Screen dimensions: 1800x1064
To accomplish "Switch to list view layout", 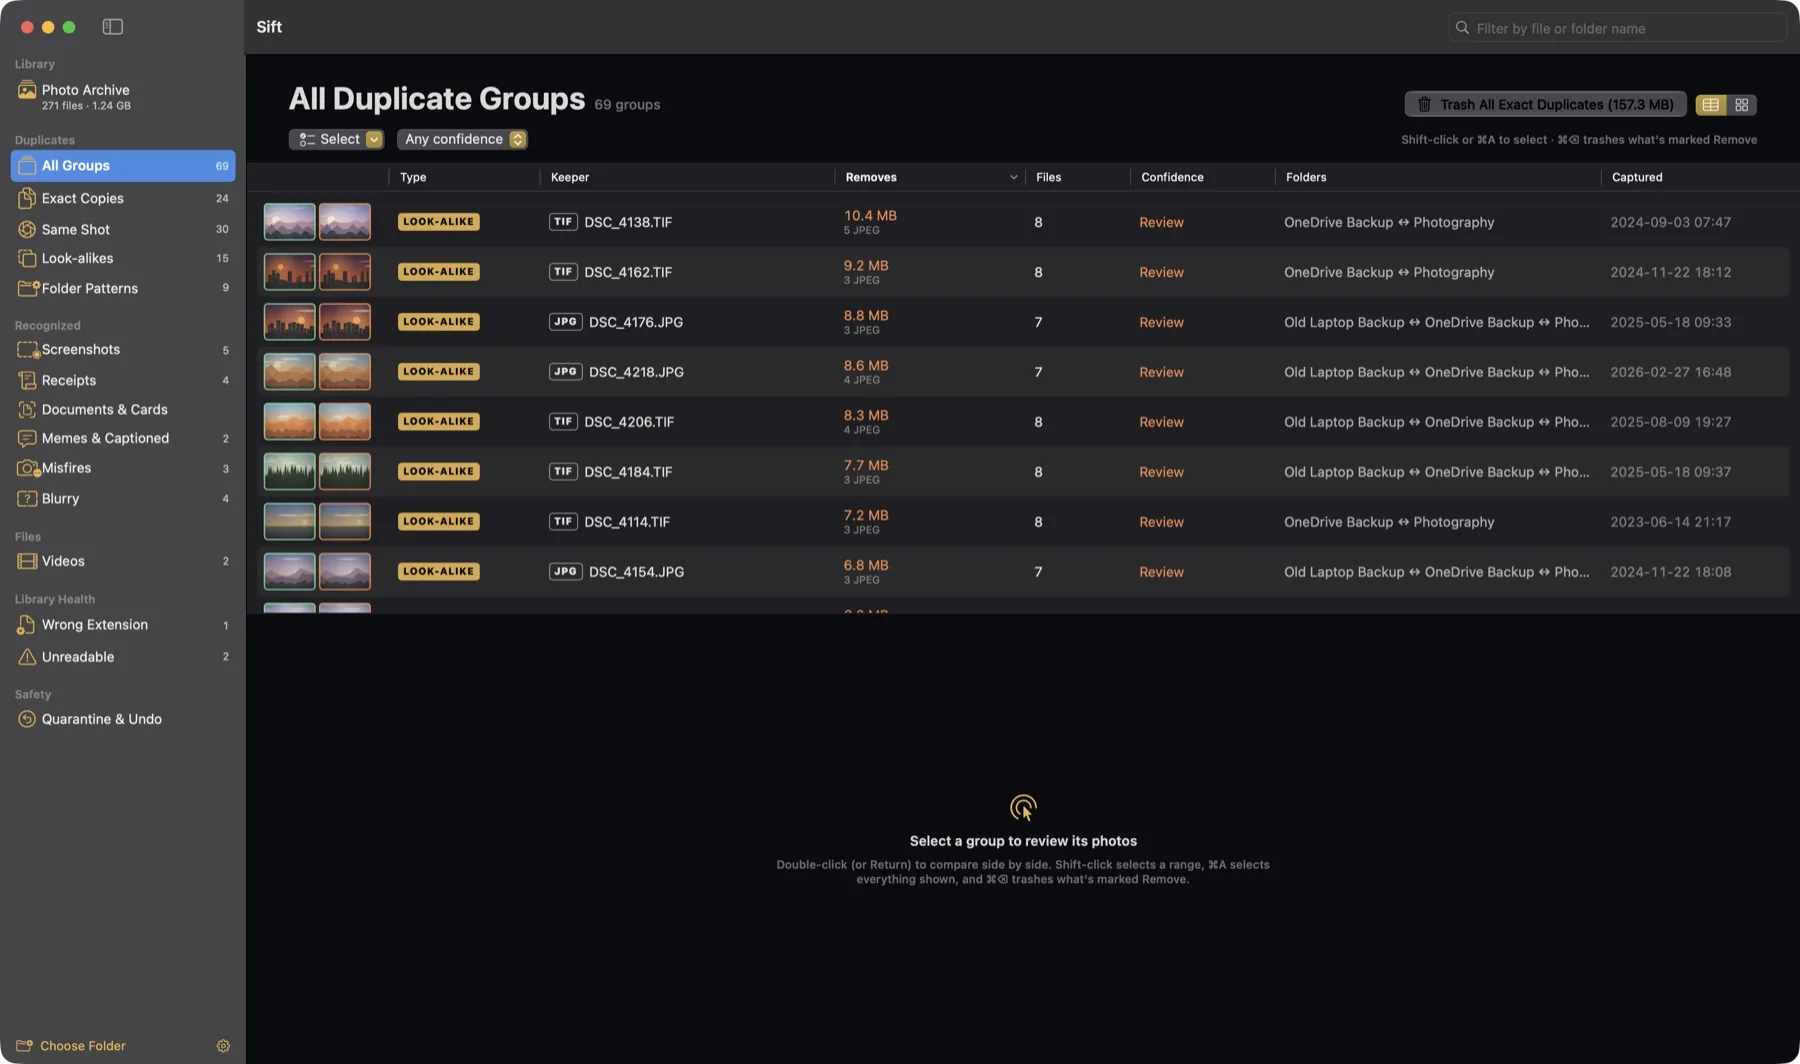I will [x=1711, y=105].
